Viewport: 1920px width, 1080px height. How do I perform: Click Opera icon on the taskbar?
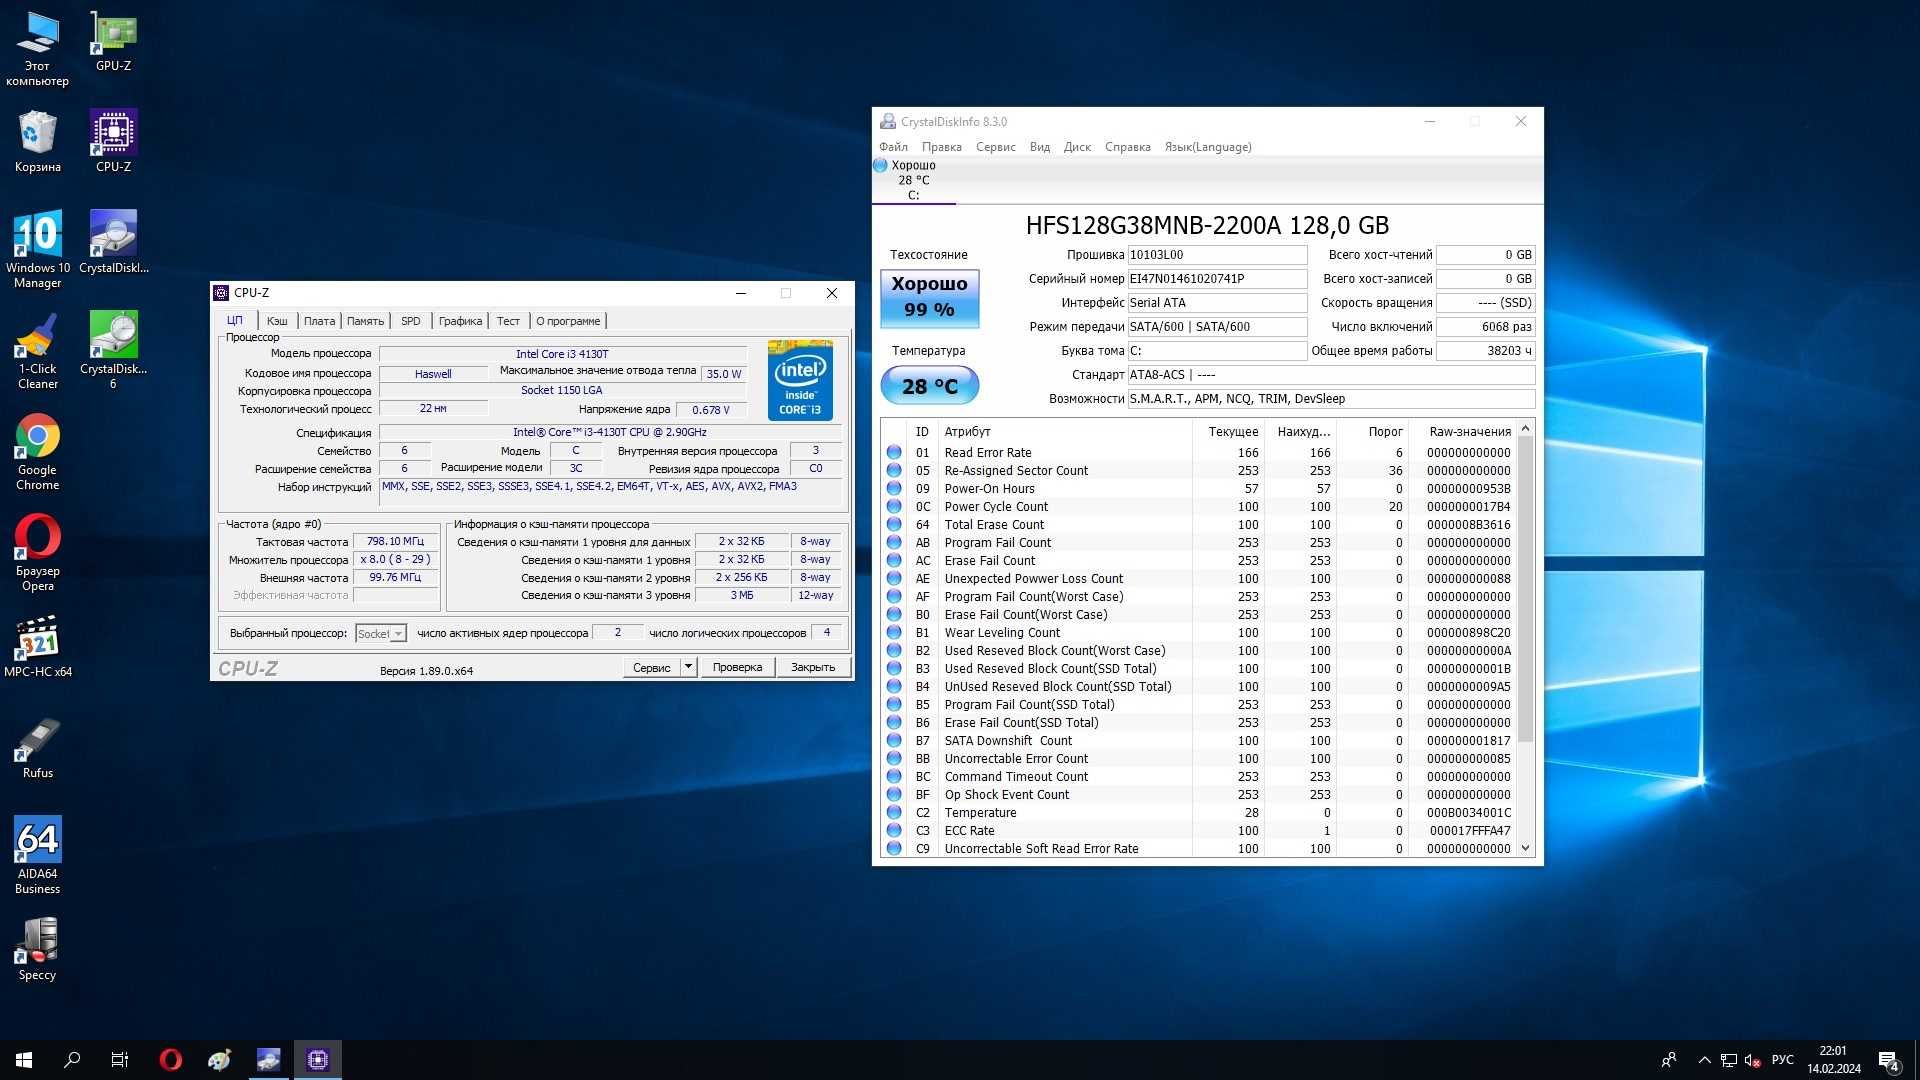170,1060
